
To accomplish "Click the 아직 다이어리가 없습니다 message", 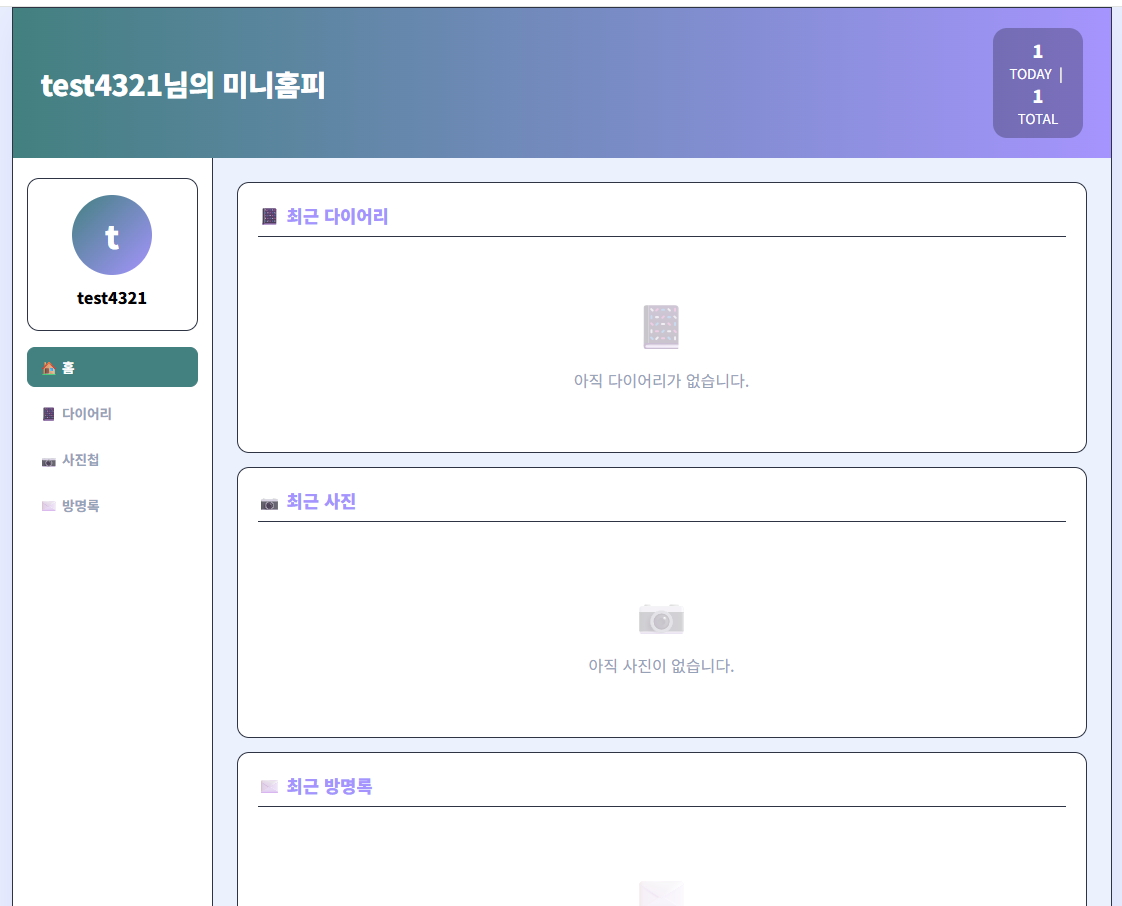I will point(661,381).
